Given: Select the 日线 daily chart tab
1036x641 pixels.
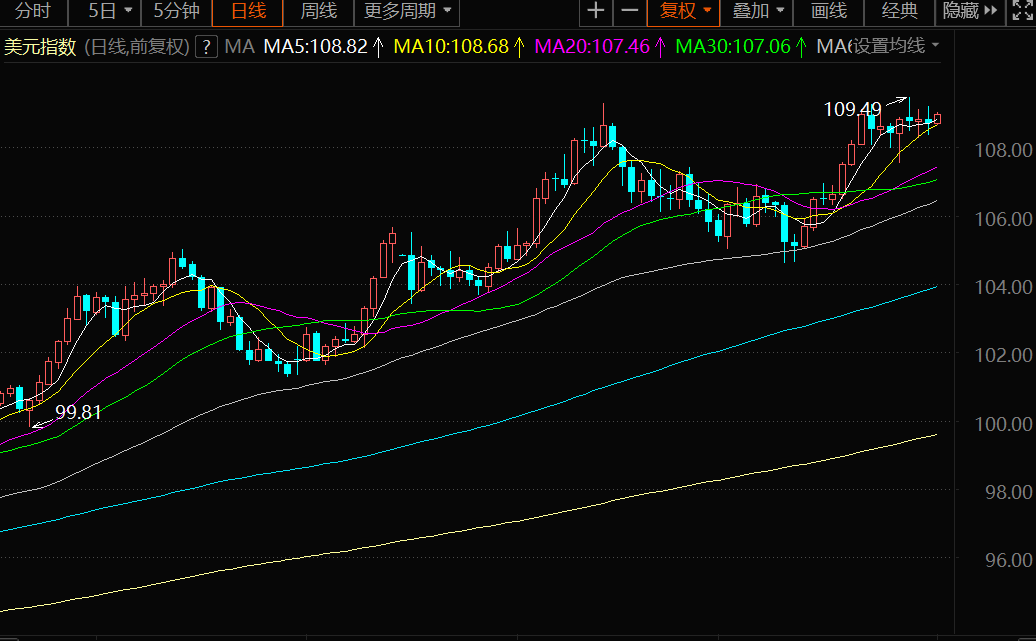Looking at the screenshot, I should [248, 12].
